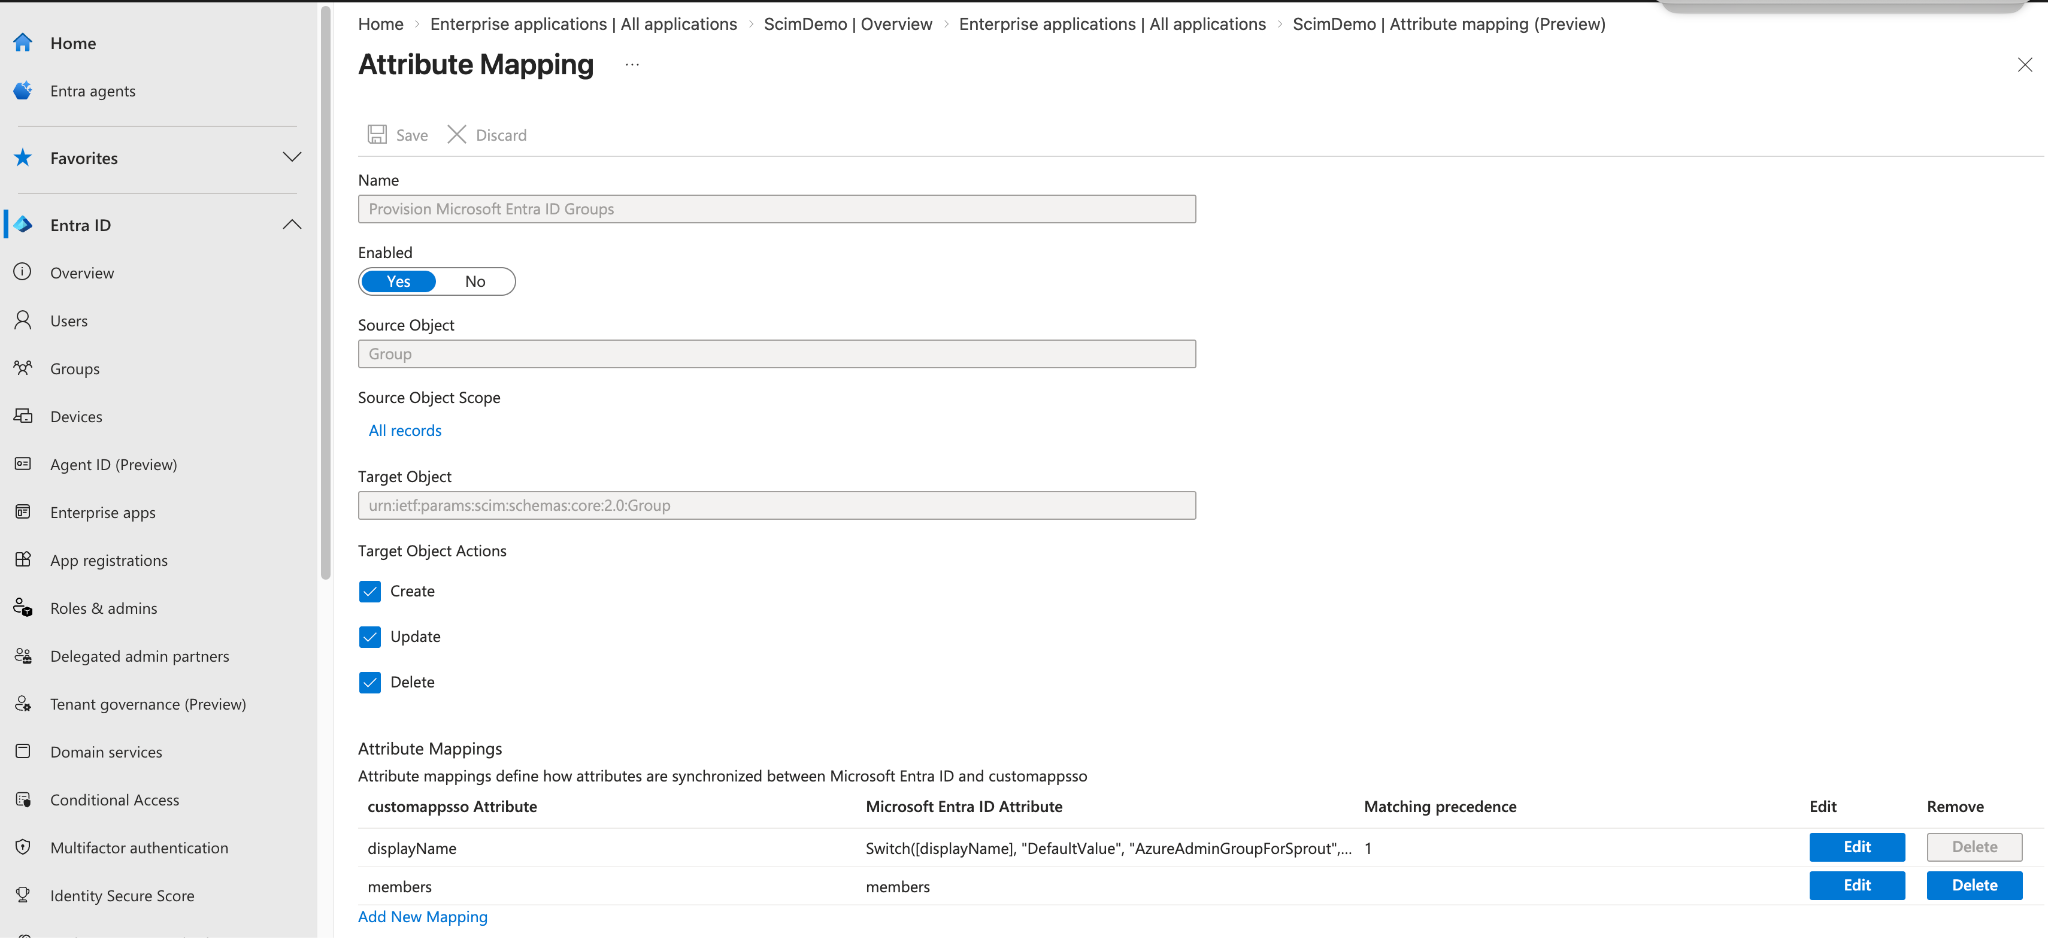The height and width of the screenshot is (938, 2048).
Task: Click the Home icon in sidebar
Action: click(x=23, y=43)
